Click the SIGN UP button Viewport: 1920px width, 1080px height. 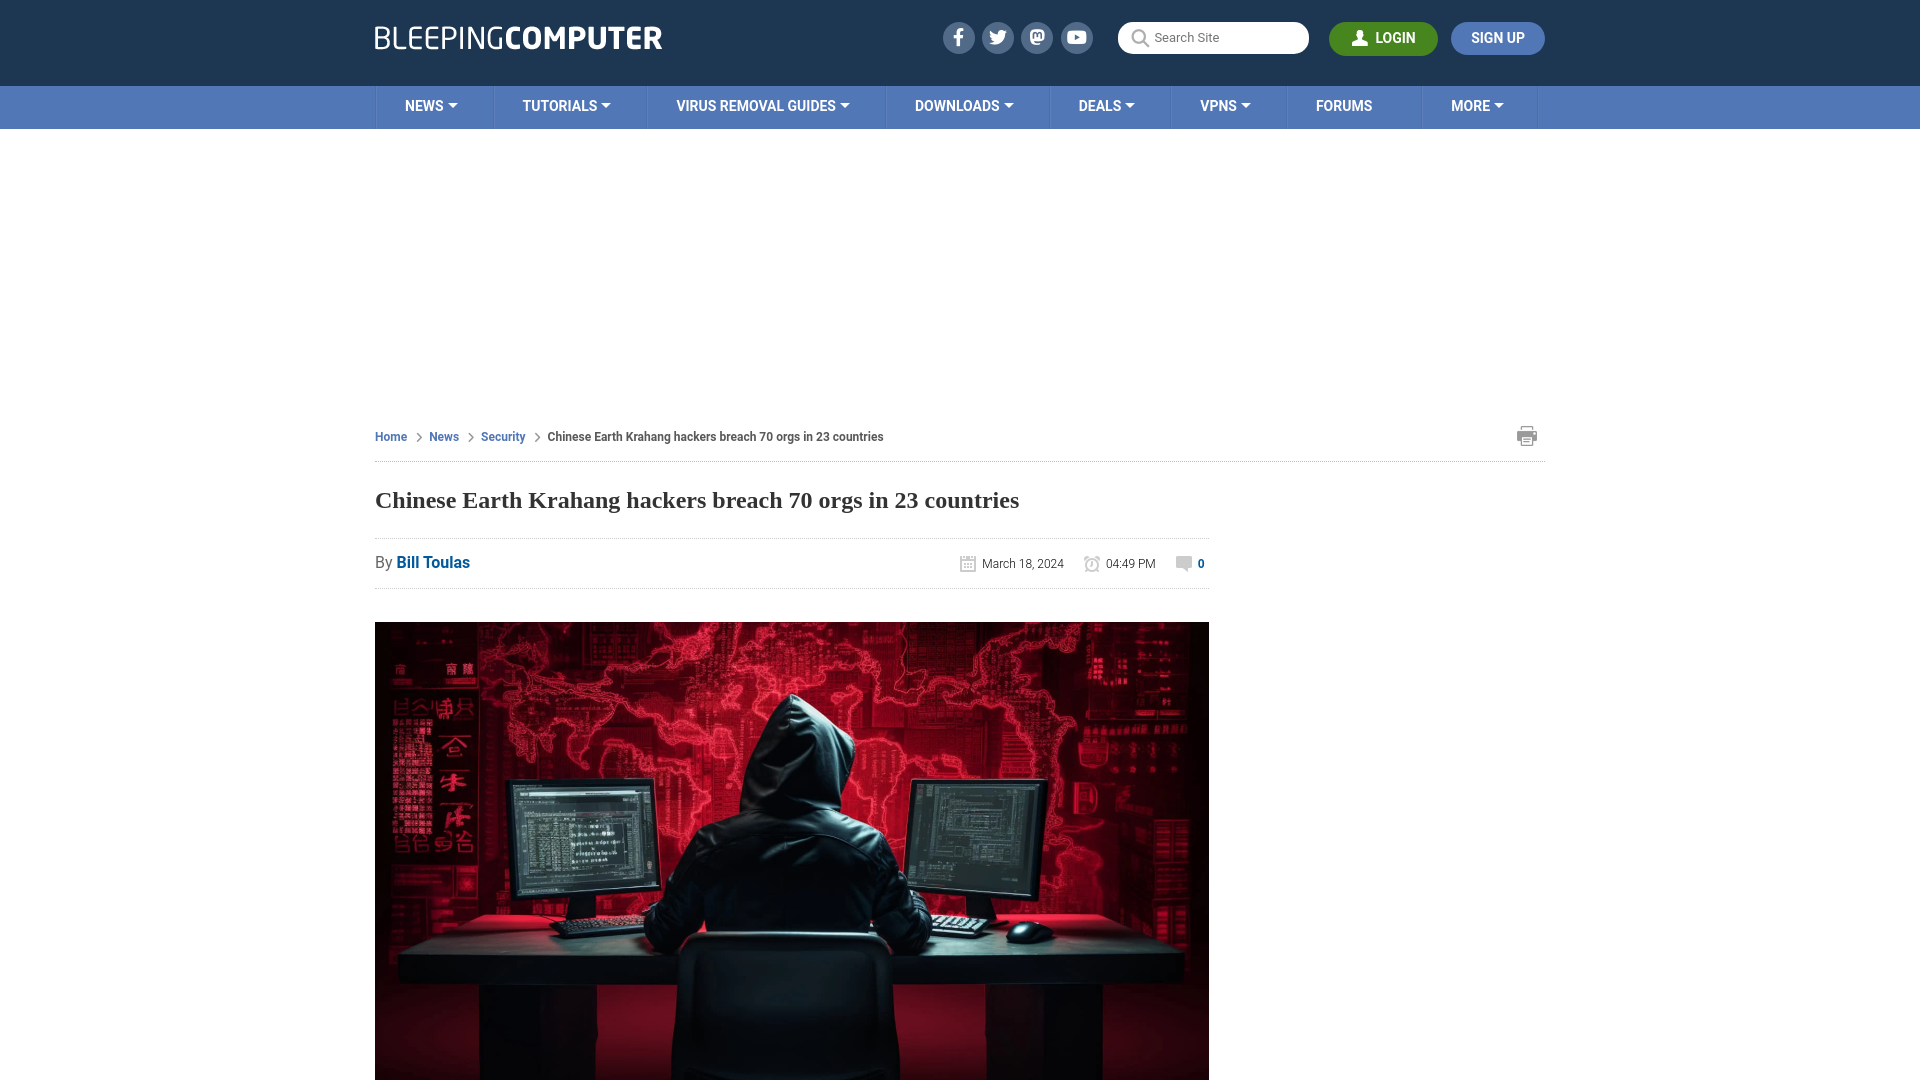(1498, 37)
